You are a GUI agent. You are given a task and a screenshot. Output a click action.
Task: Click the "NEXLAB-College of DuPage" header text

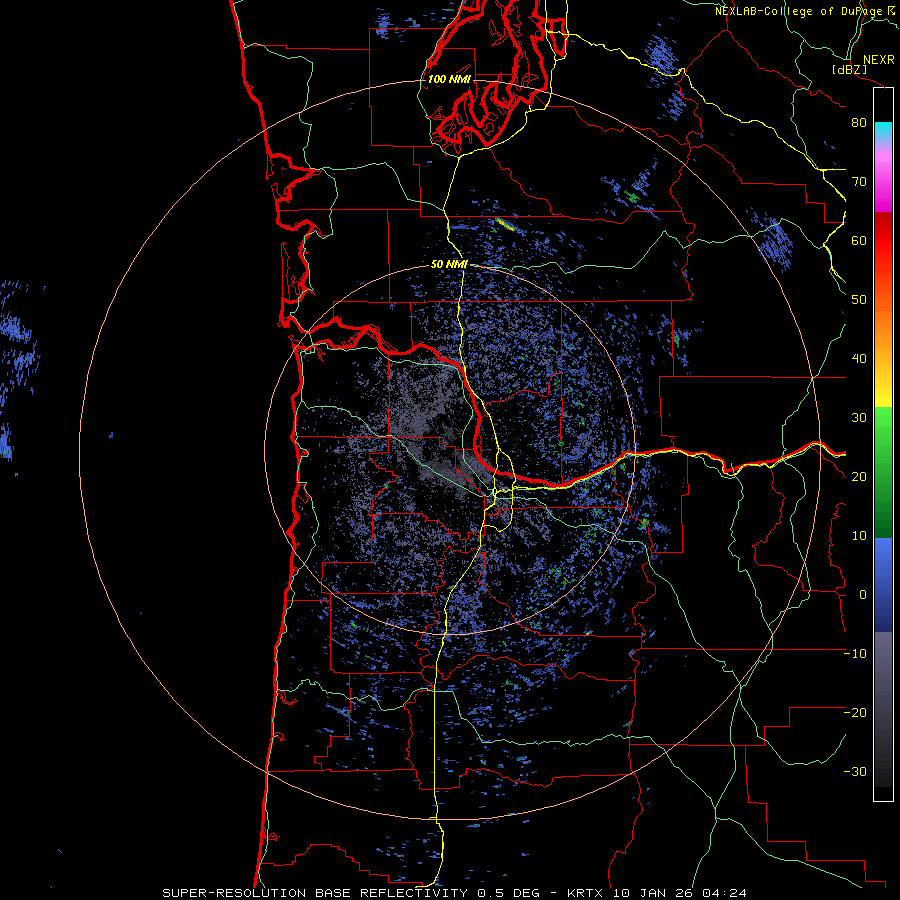(x=799, y=11)
